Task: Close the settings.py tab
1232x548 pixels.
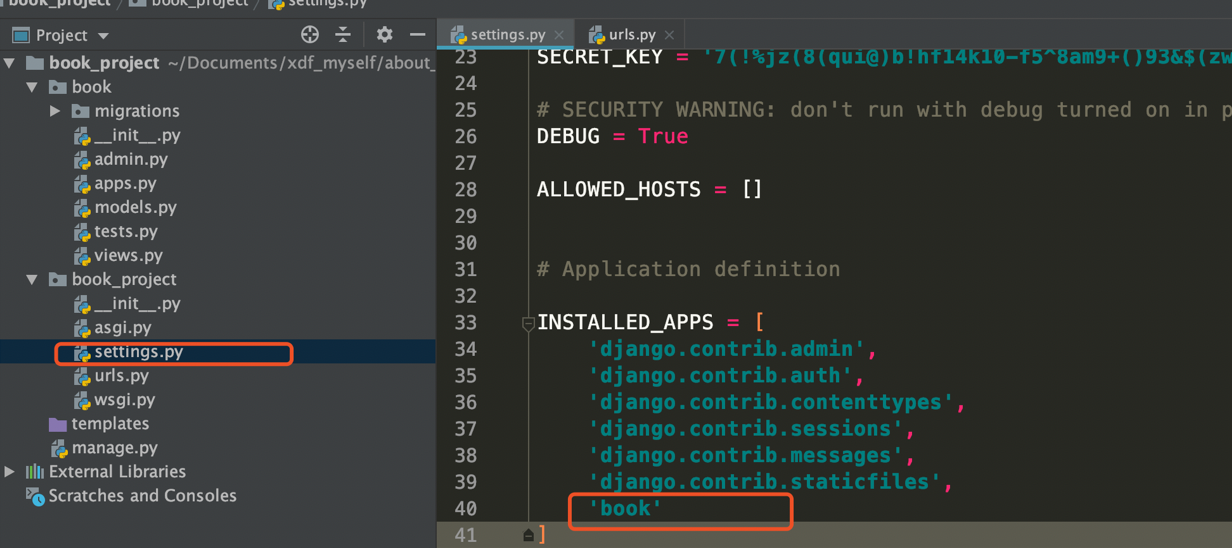Action: [559, 35]
